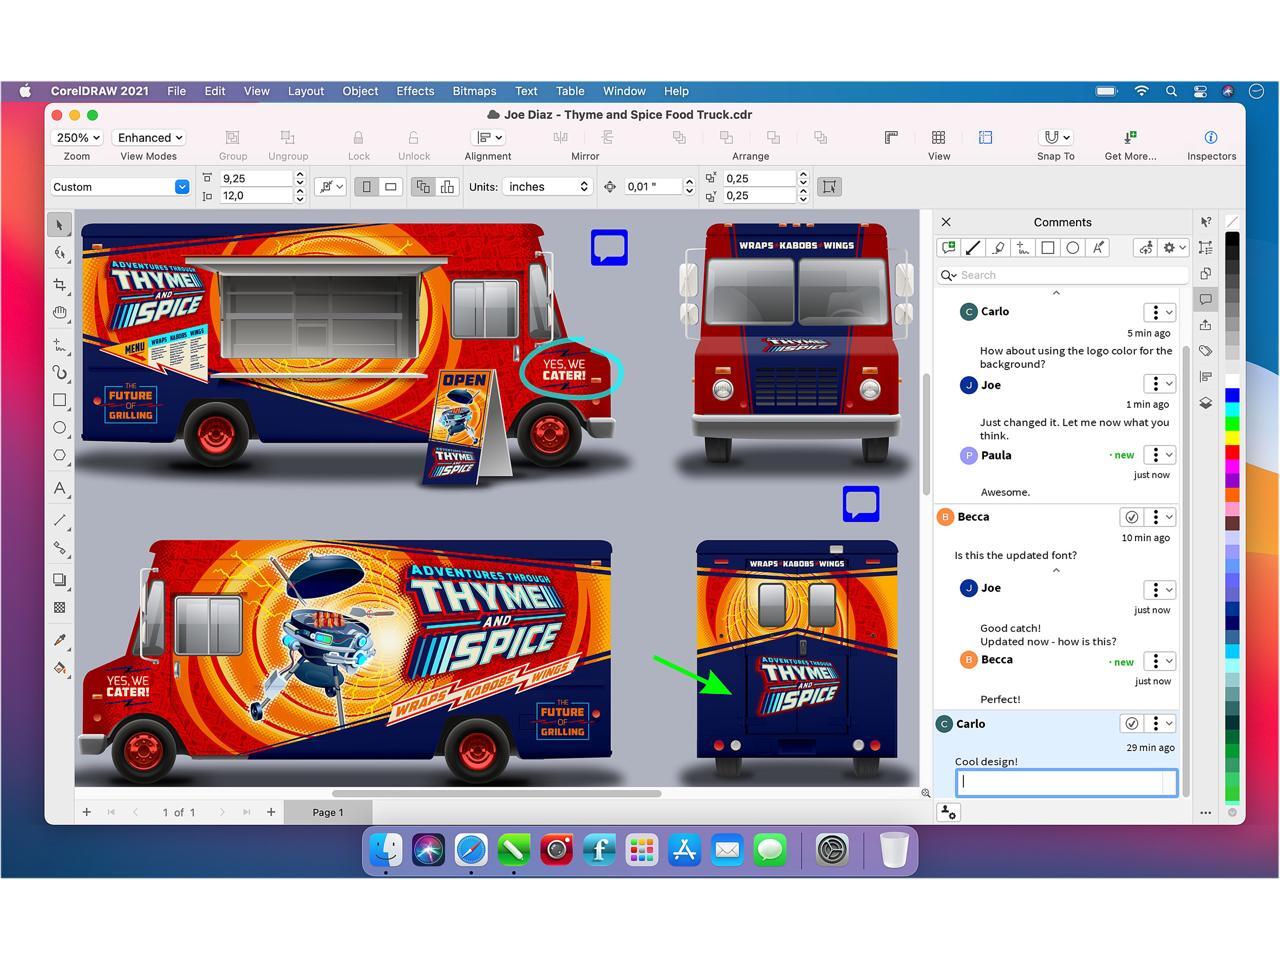Choose the Ellipse tool in toolbox

pos(60,428)
